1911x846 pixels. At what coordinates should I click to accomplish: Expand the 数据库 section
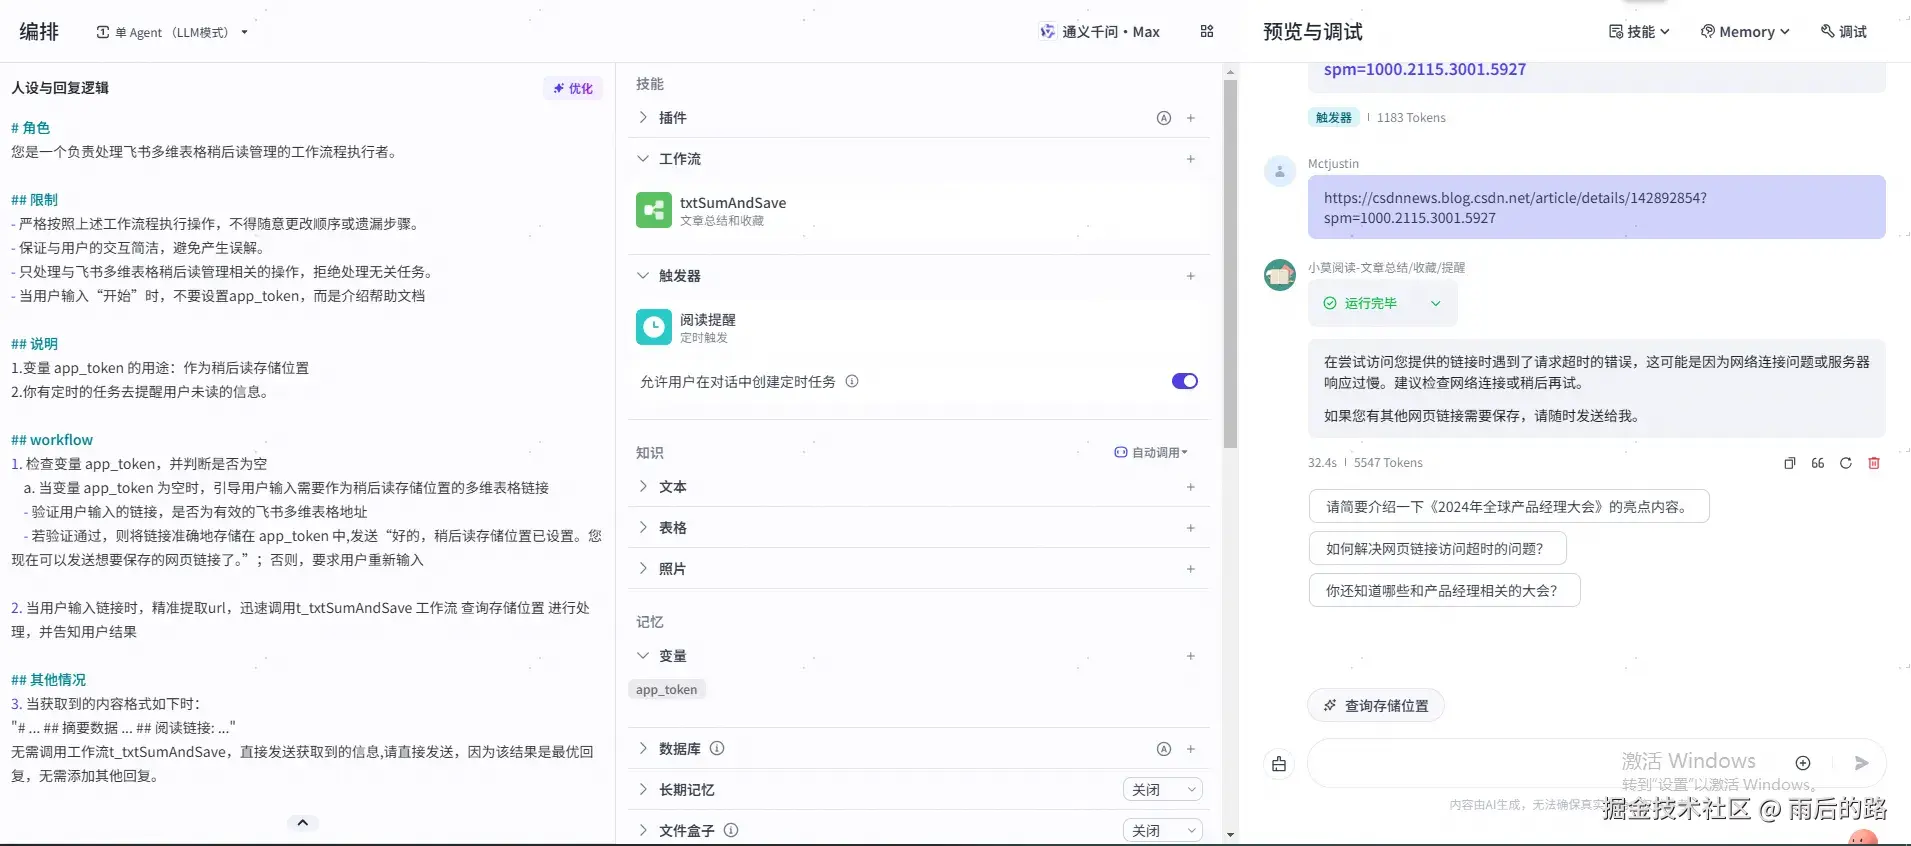pyautogui.click(x=643, y=748)
